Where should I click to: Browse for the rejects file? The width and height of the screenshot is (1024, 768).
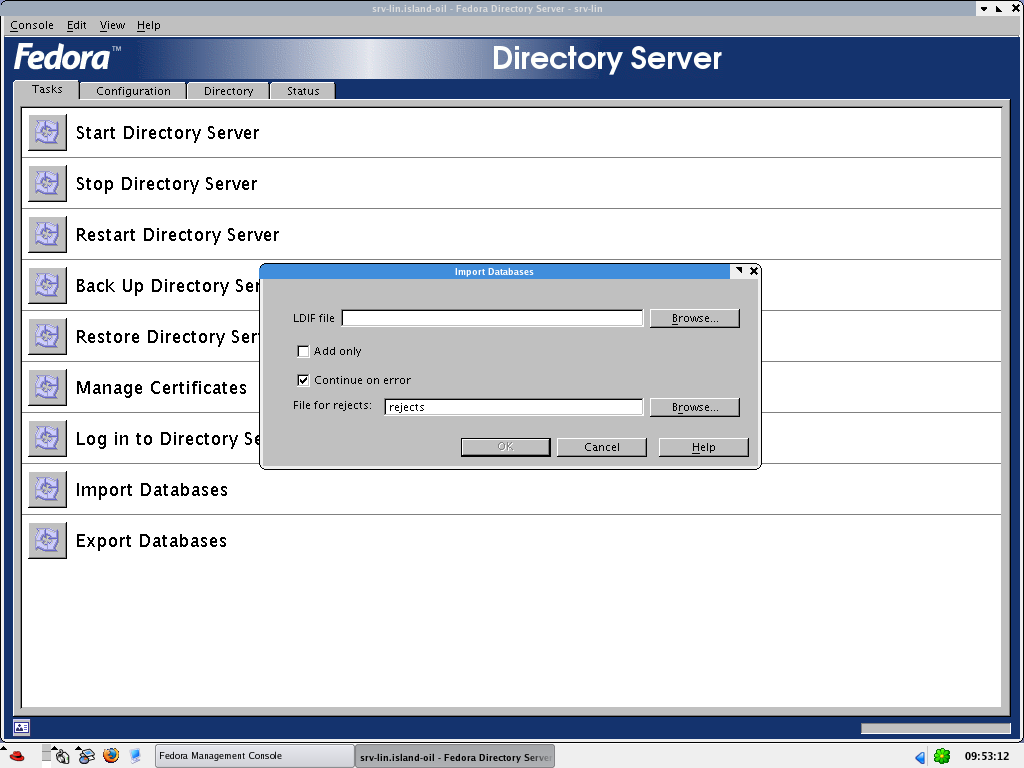(x=695, y=407)
